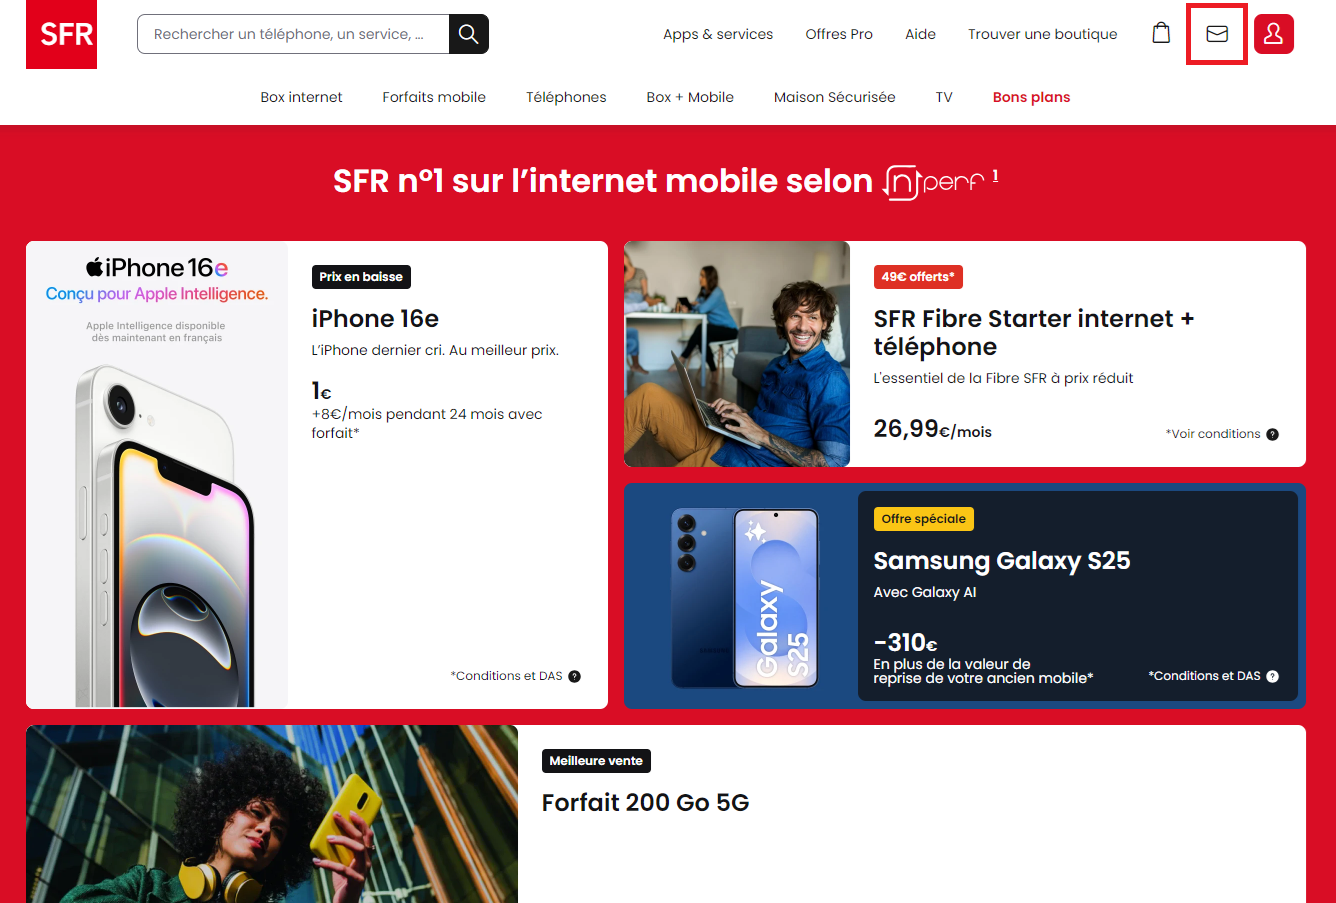Open the Aide page
Screen dimensions: 1336x903
click(920, 34)
